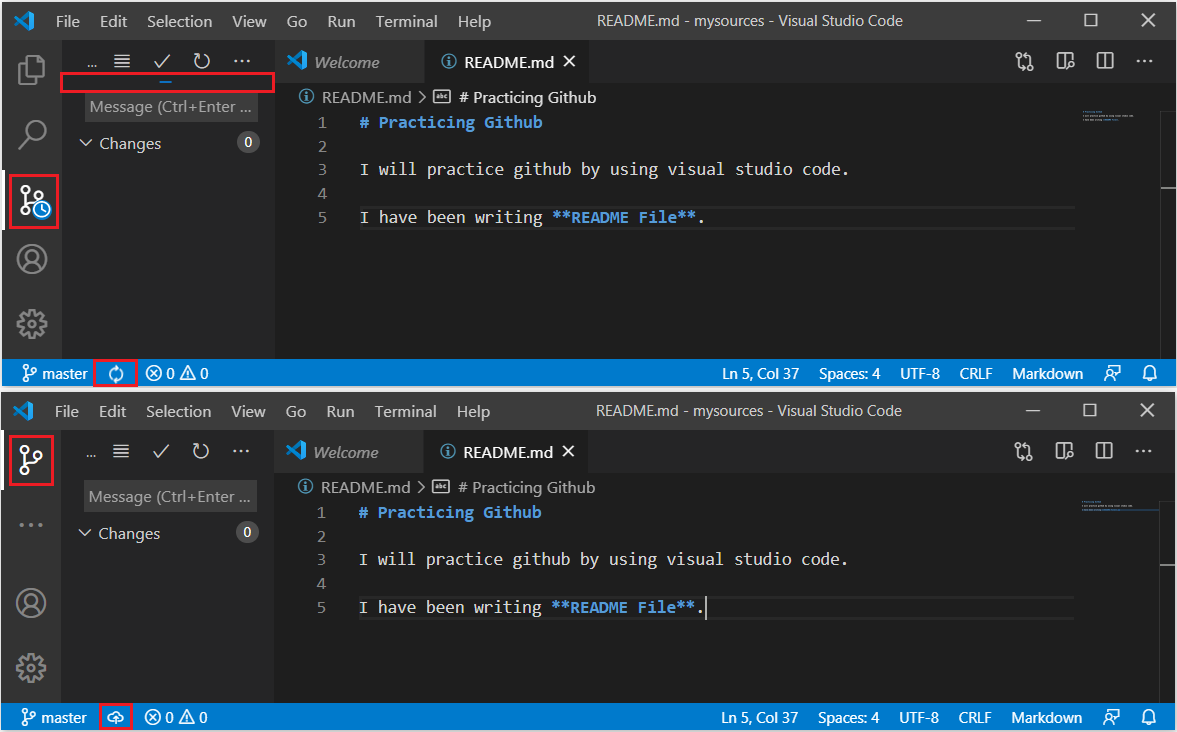Open notifications bell in bottom status bar

[1148, 718]
